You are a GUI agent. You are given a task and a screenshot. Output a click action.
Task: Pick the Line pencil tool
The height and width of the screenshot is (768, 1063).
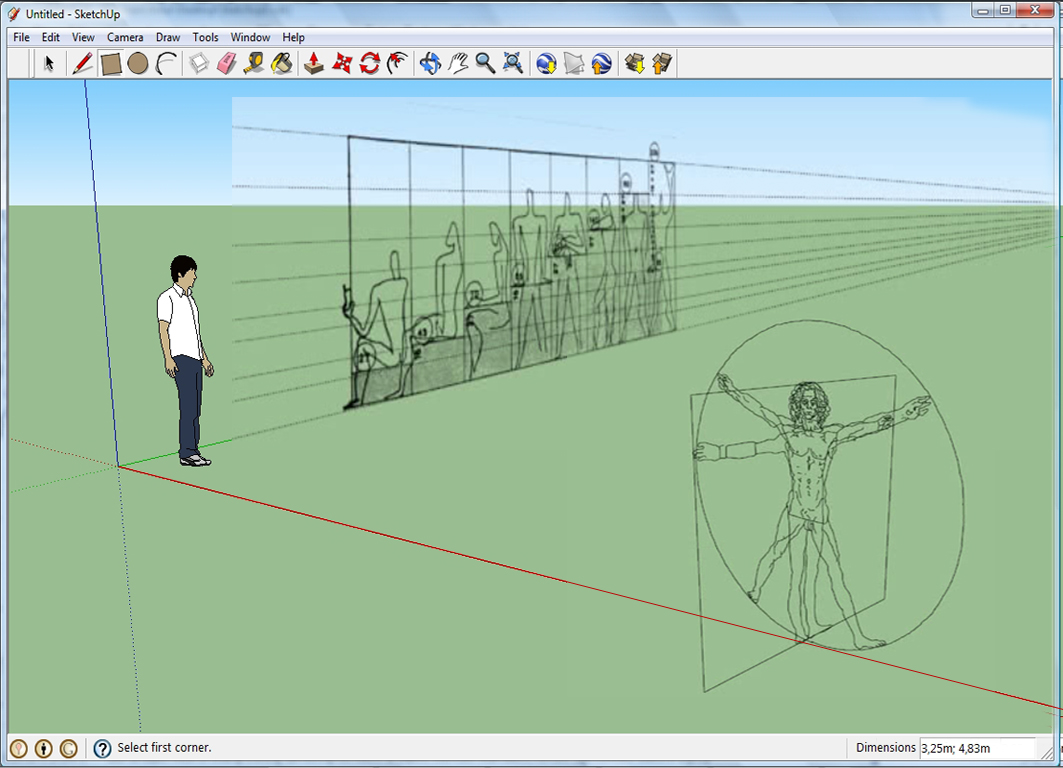click(x=83, y=64)
